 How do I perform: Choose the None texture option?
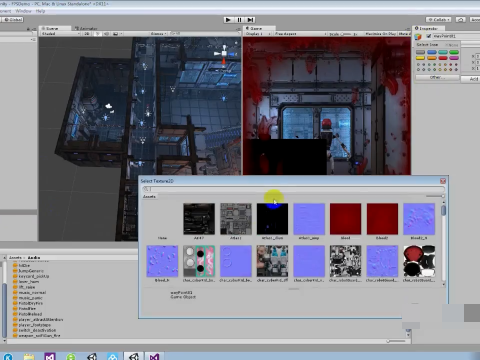pyautogui.click(x=162, y=222)
